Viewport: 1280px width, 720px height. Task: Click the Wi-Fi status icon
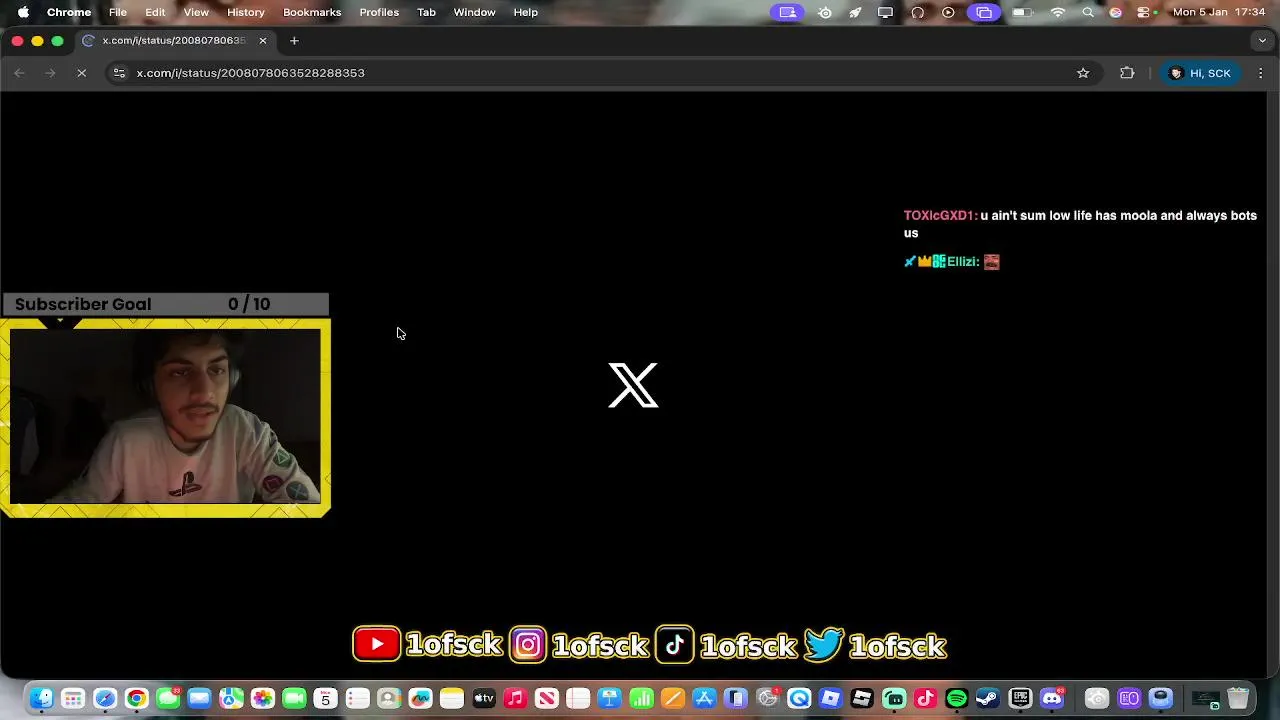pos(1058,12)
